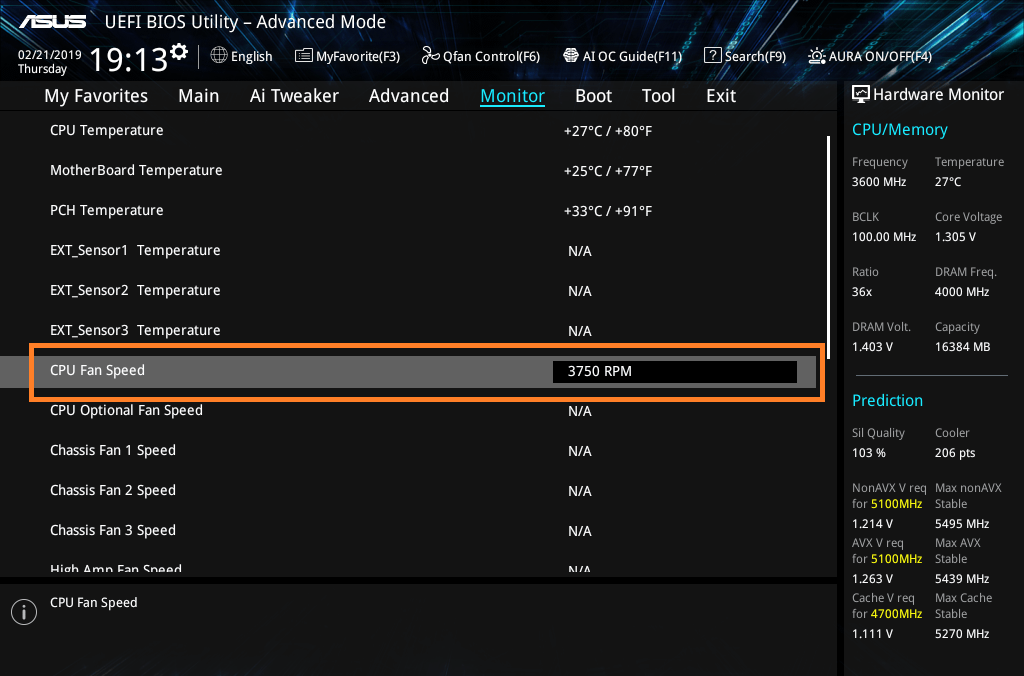The image size is (1024, 676).
Task: Click the 4000 MHz DRAM frequency value
Action: pyautogui.click(x=962, y=292)
